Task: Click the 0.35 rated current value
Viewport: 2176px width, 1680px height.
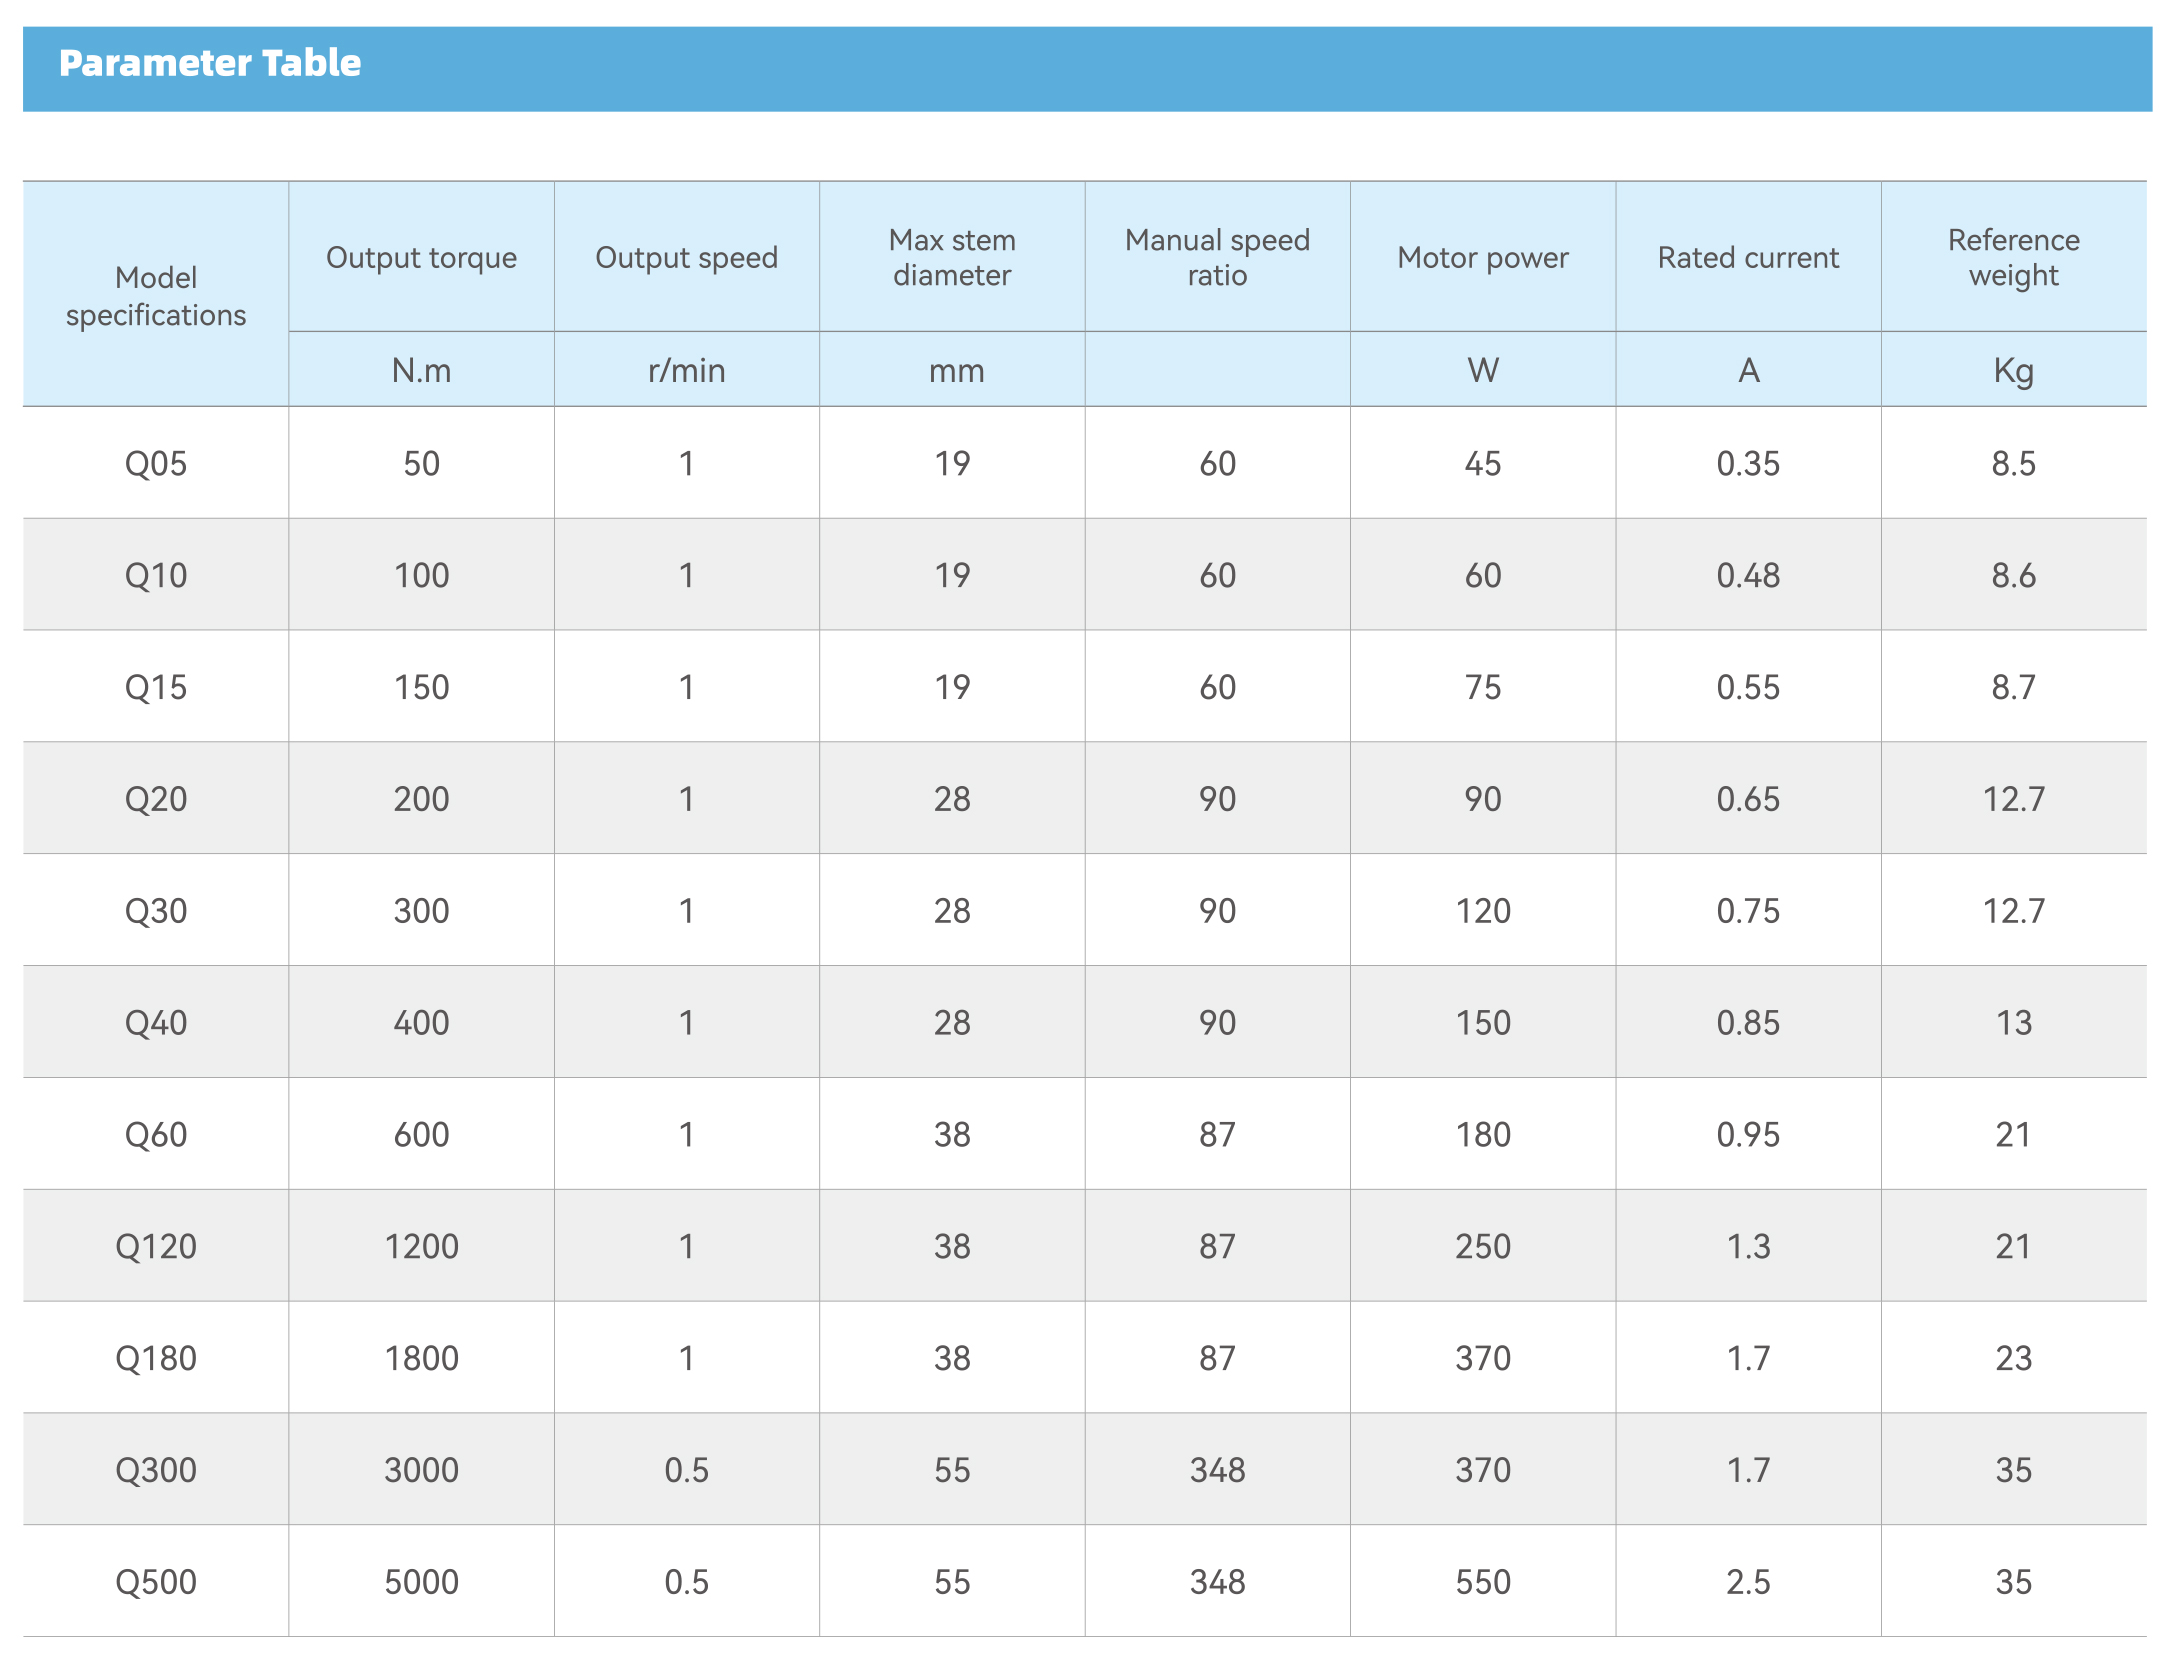Action: click(x=1748, y=464)
